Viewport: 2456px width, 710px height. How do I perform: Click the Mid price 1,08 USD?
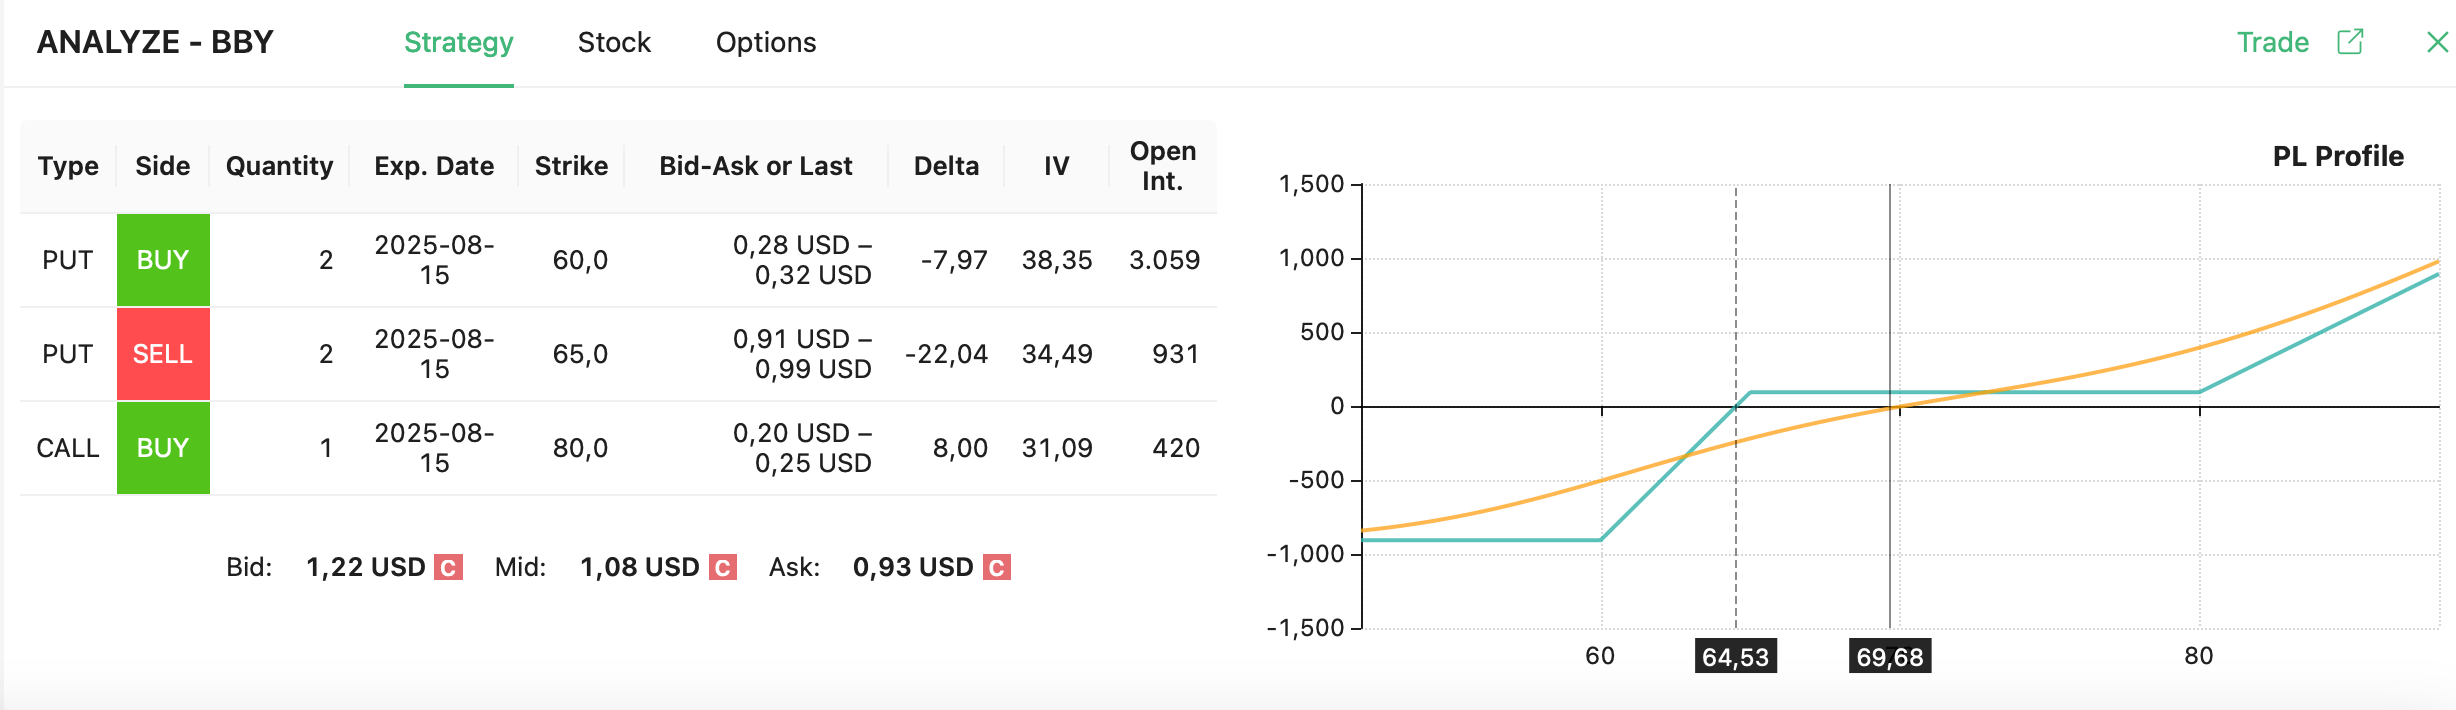[640, 568]
